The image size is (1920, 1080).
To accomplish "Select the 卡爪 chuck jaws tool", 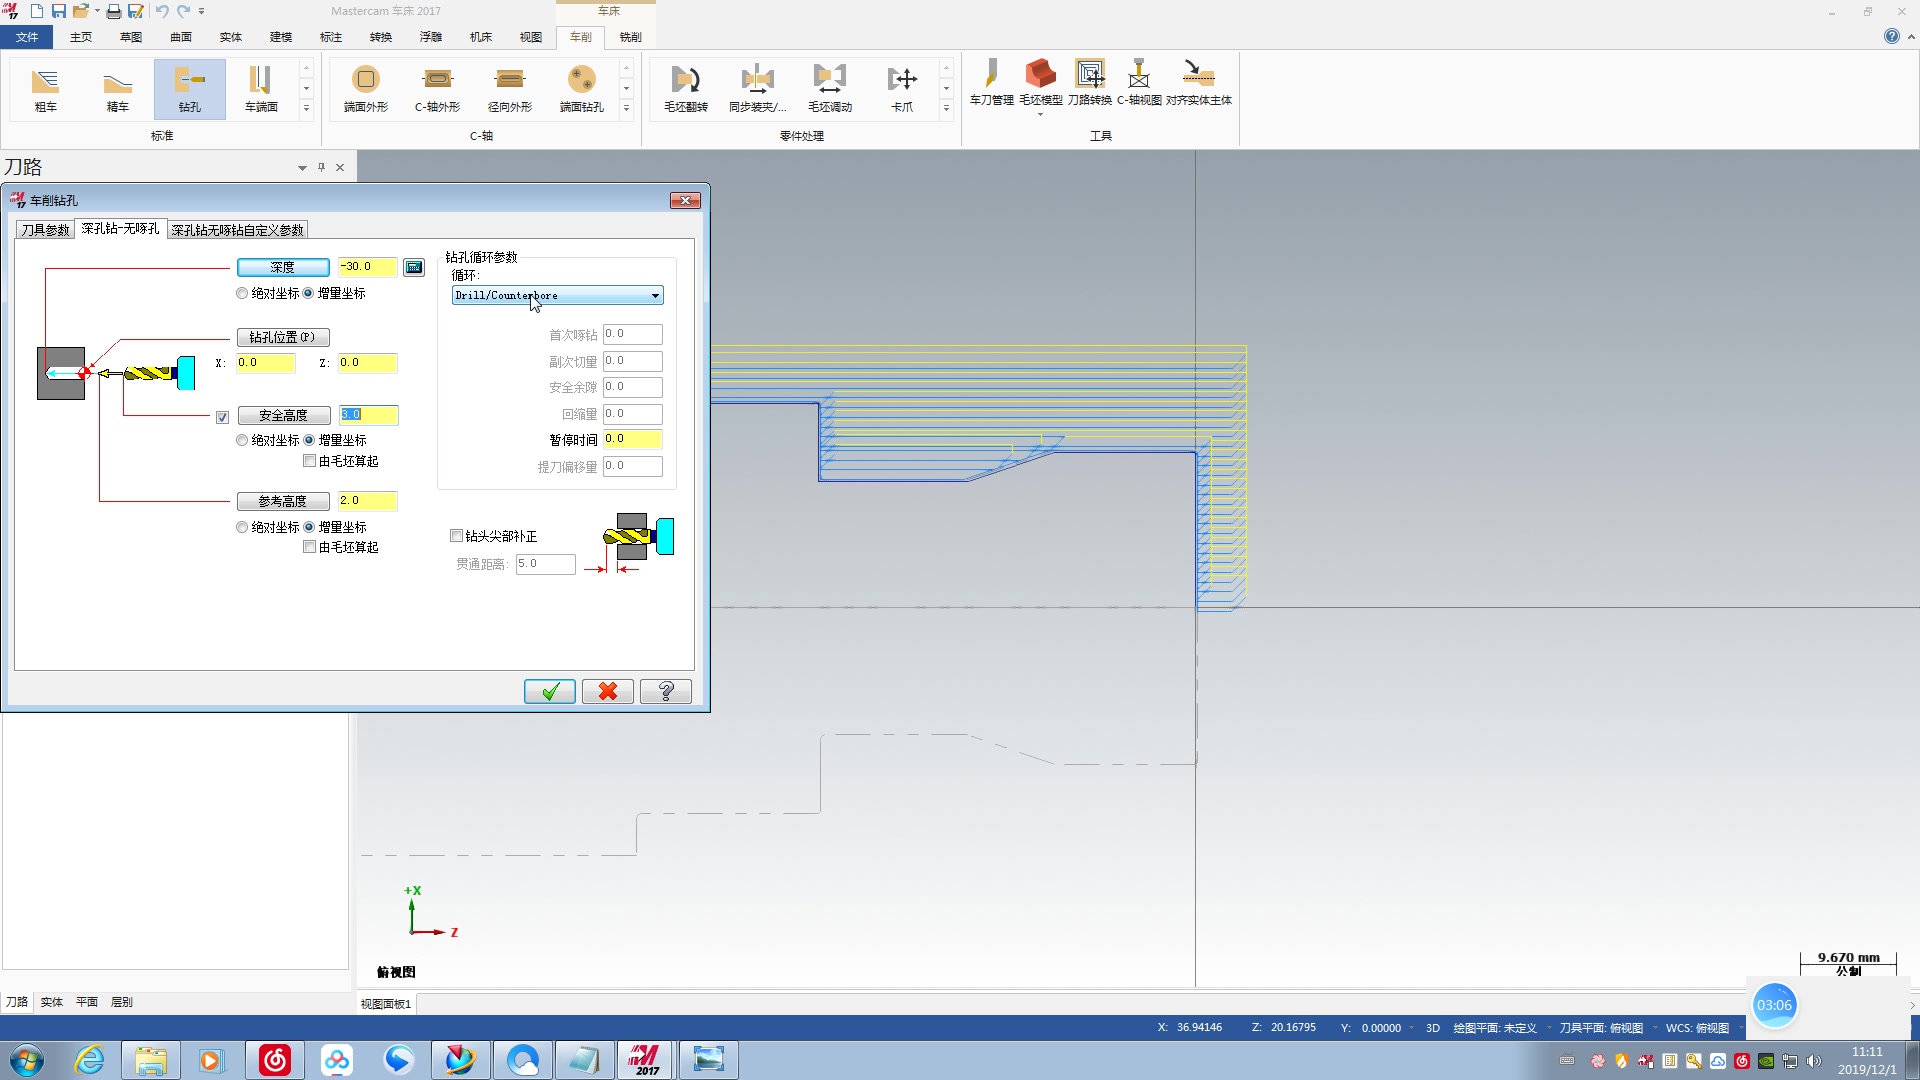I will [x=901, y=88].
